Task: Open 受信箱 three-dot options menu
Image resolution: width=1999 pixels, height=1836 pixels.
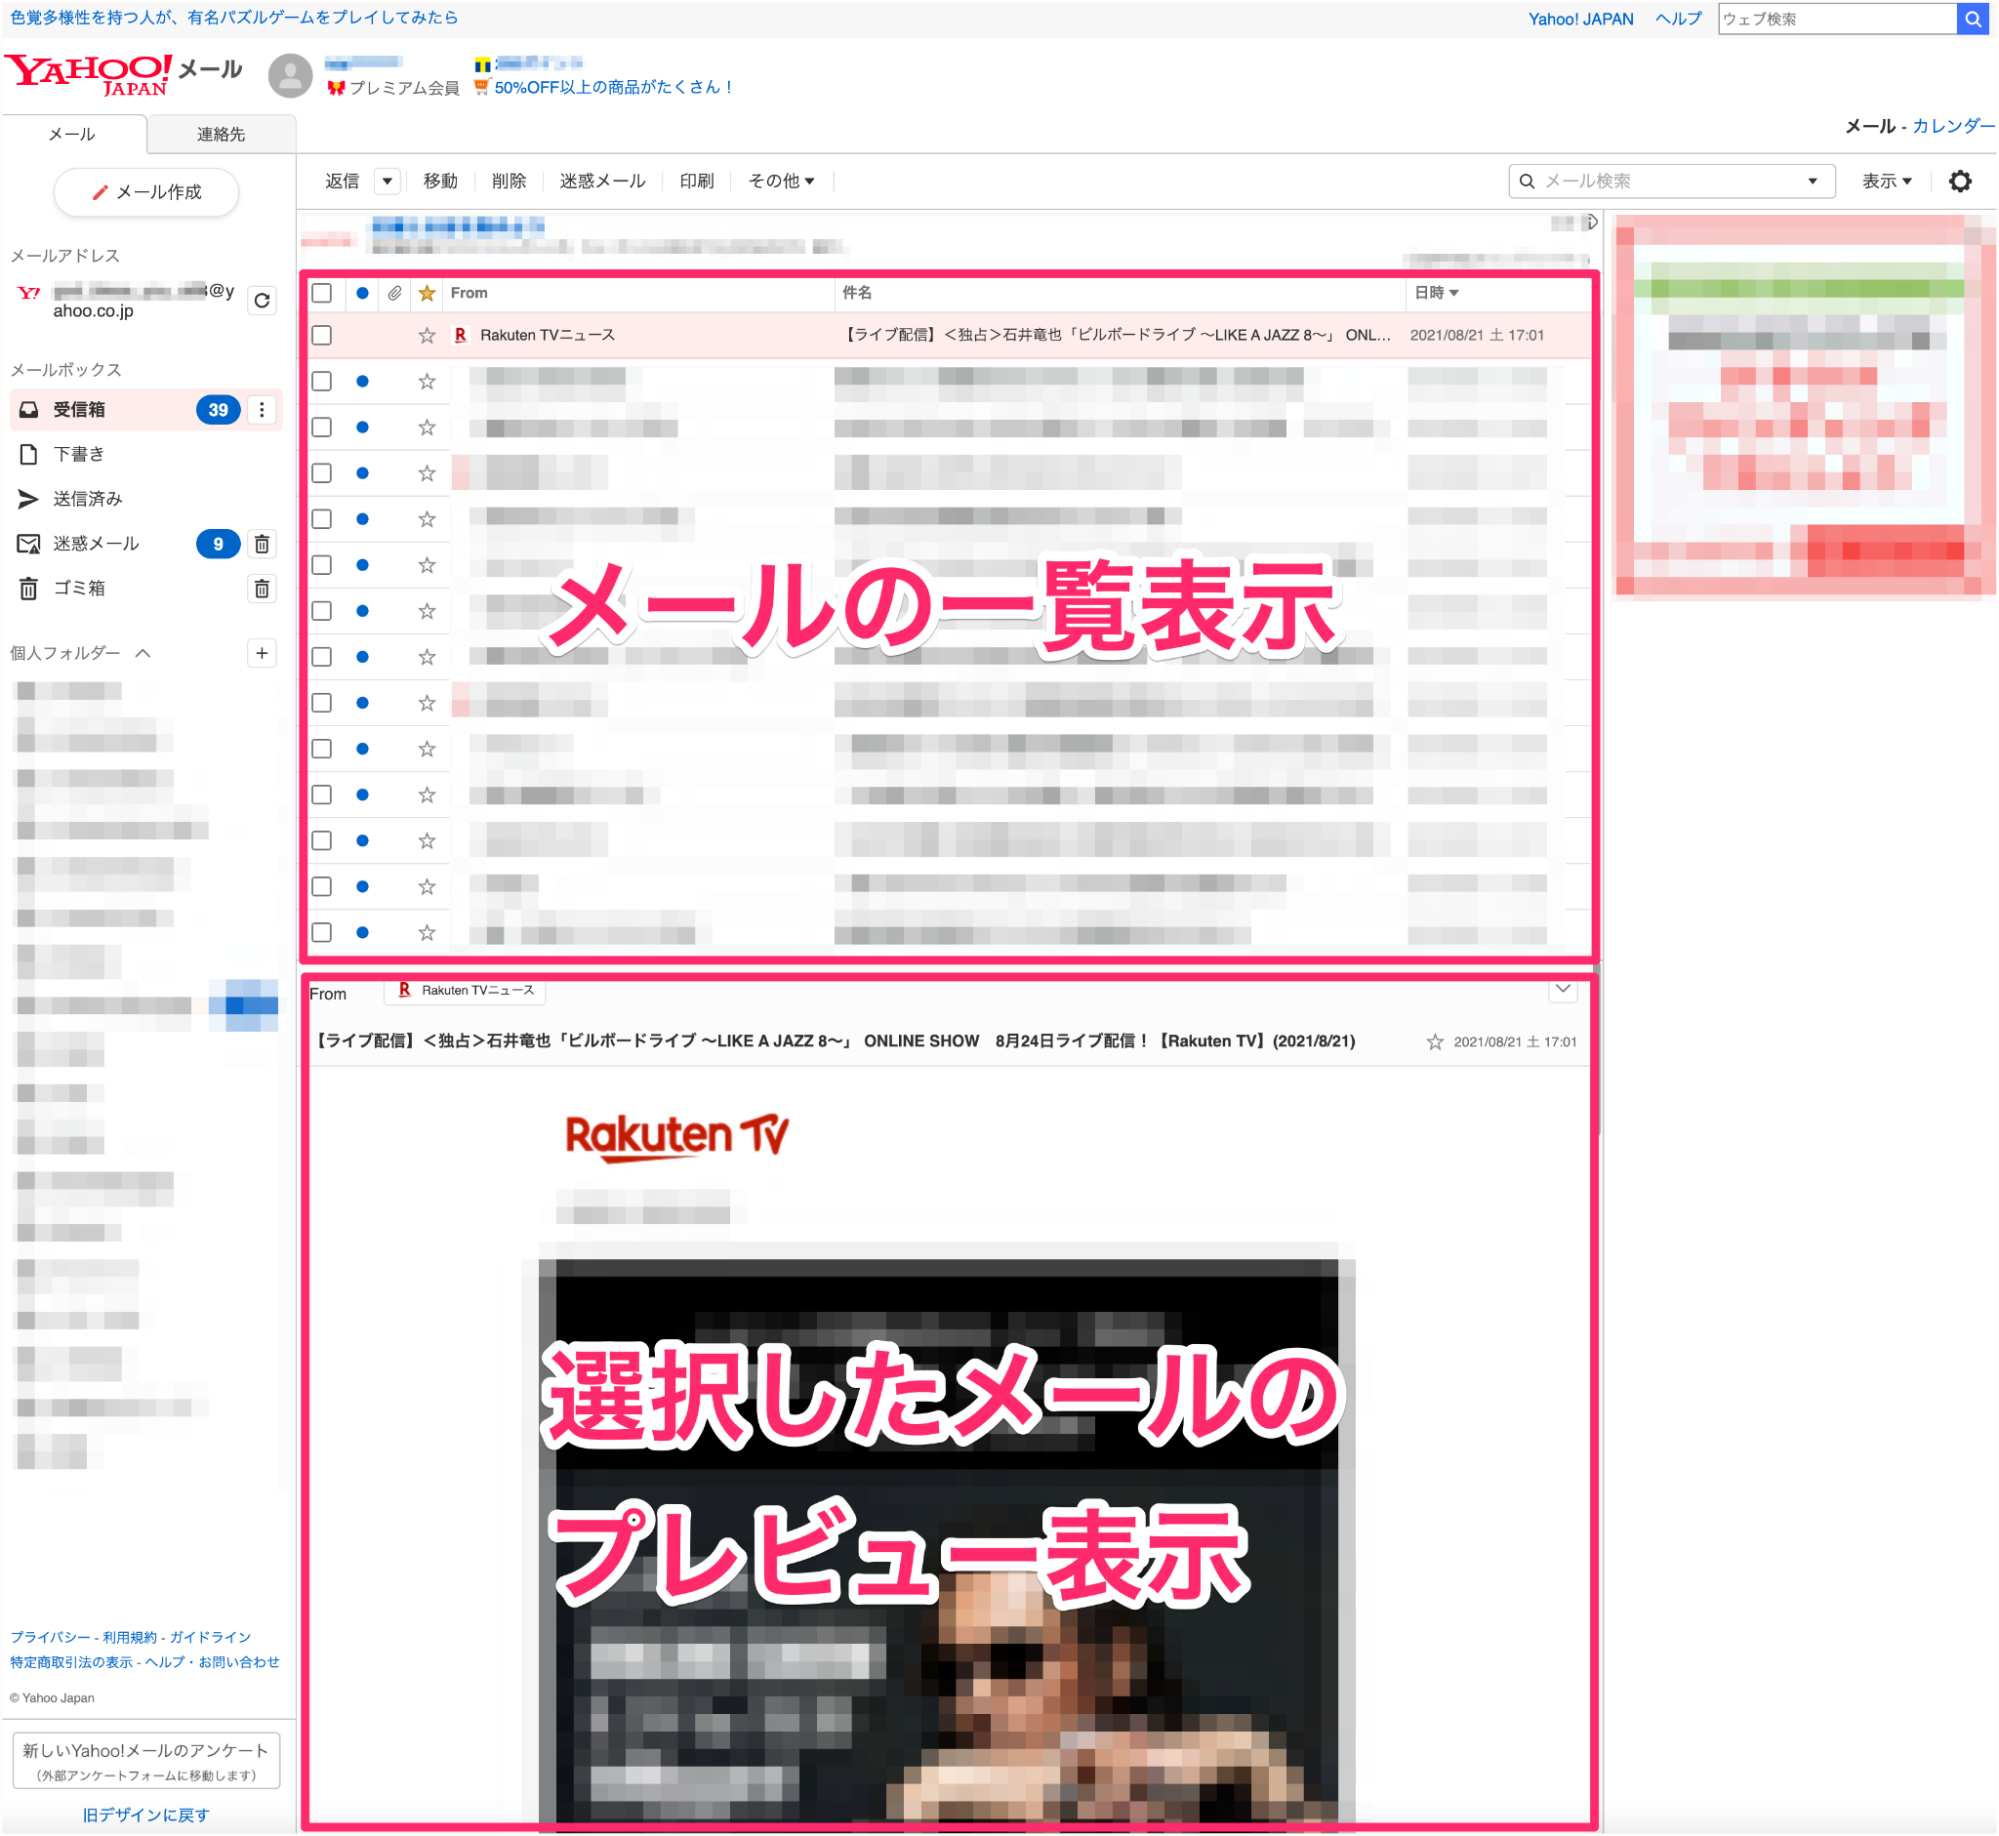Action: (x=262, y=410)
